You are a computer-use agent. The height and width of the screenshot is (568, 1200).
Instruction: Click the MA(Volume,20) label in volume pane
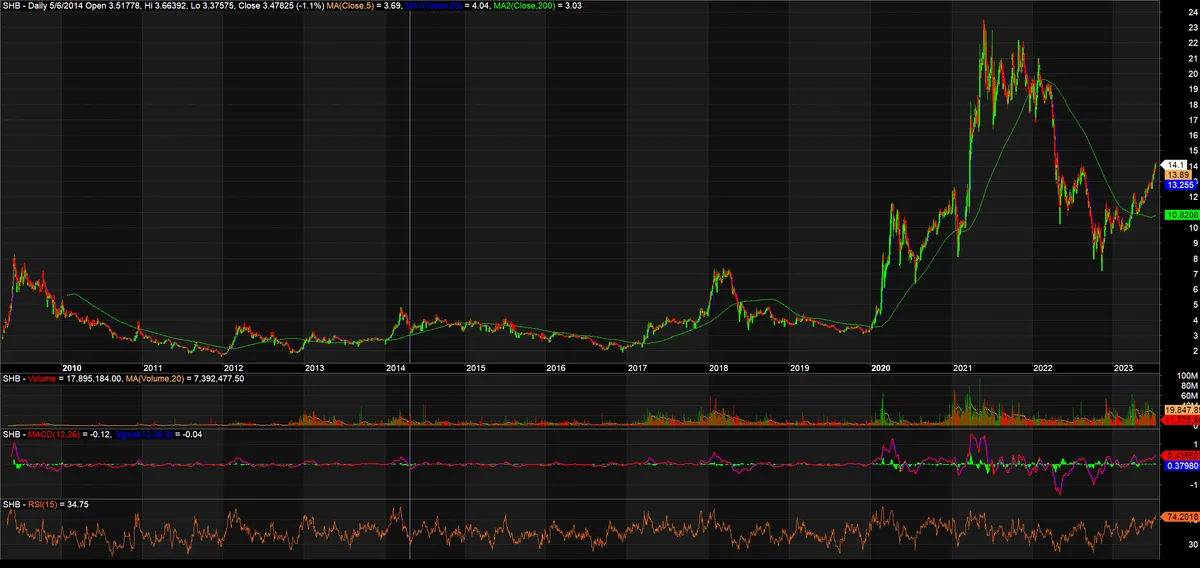click(156, 379)
